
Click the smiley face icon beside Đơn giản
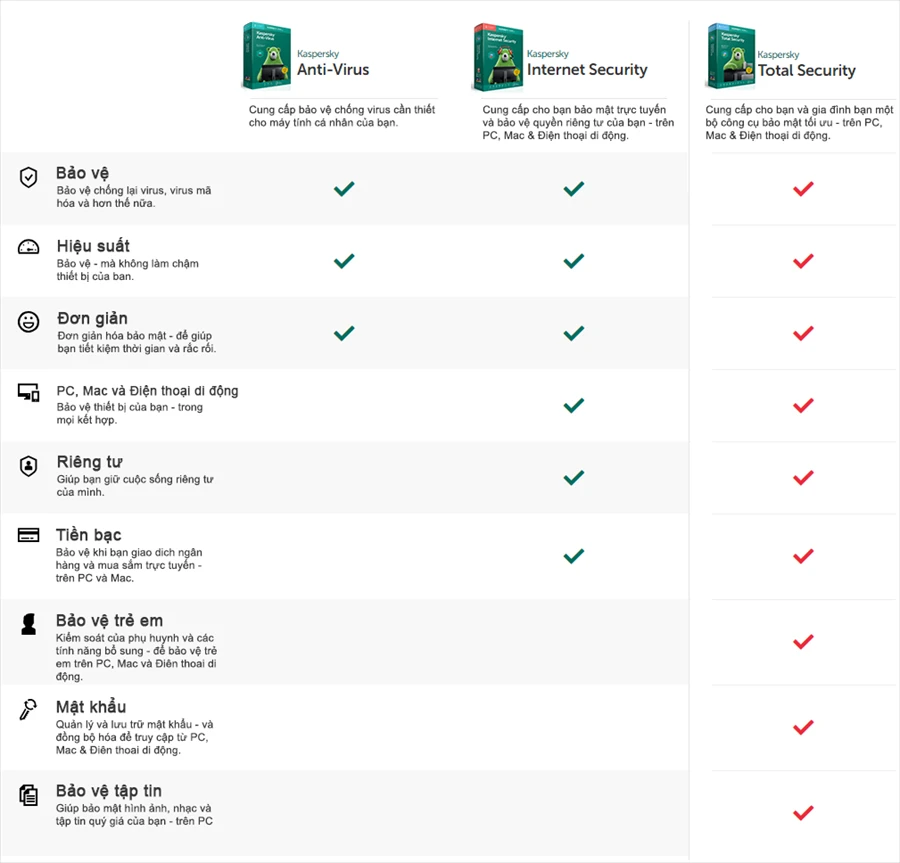click(28, 321)
